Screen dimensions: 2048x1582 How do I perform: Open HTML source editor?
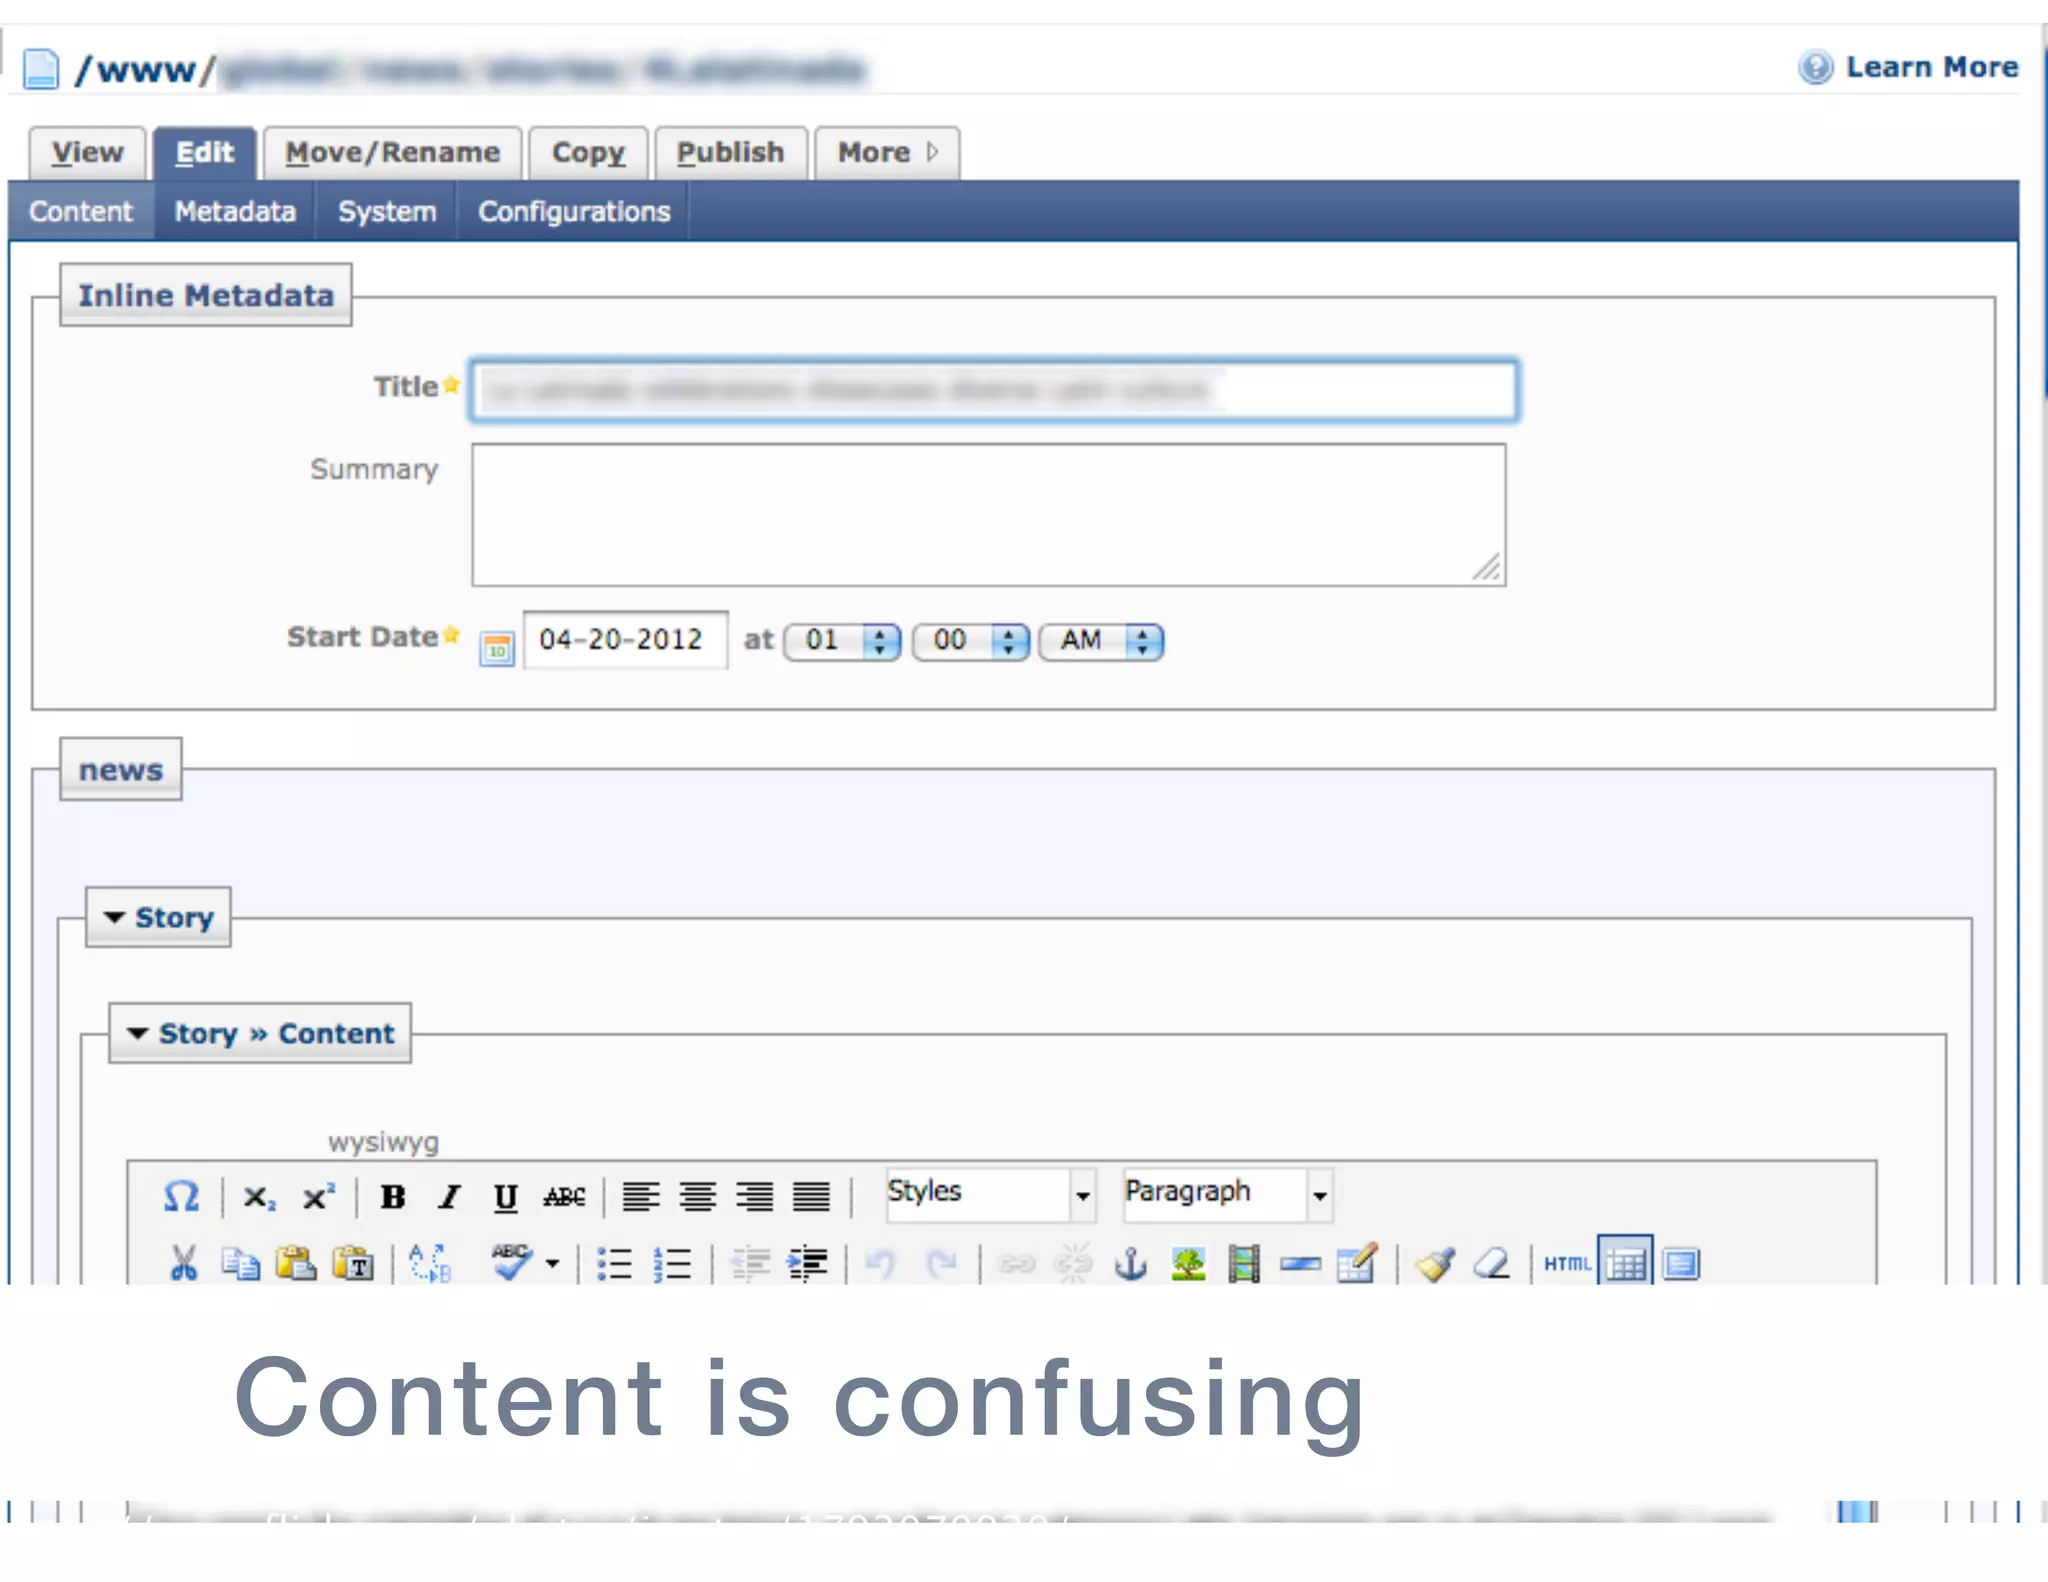[x=1567, y=1264]
